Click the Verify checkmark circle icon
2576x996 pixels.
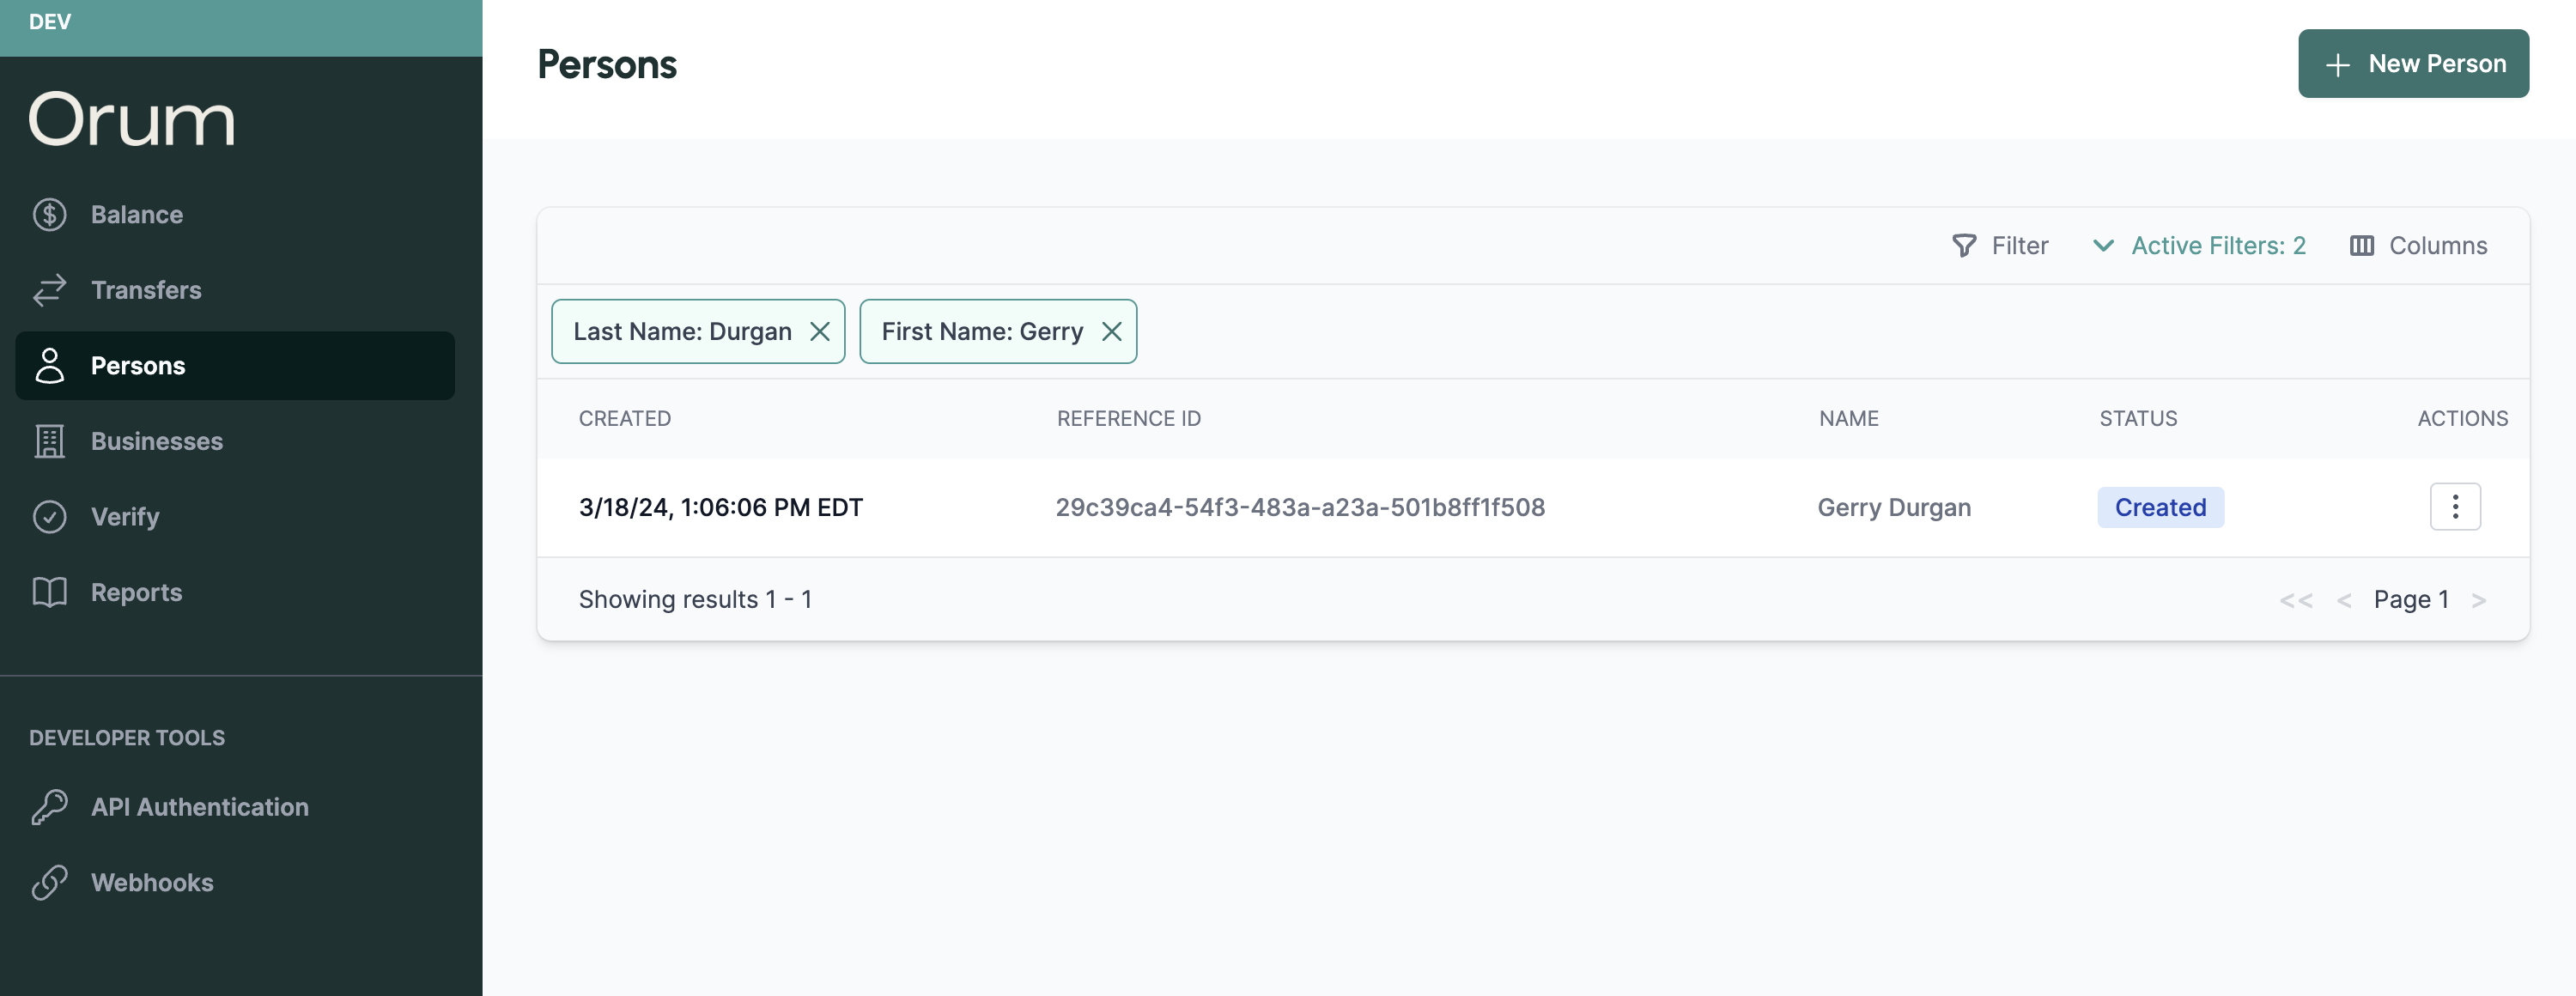tap(49, 517)
